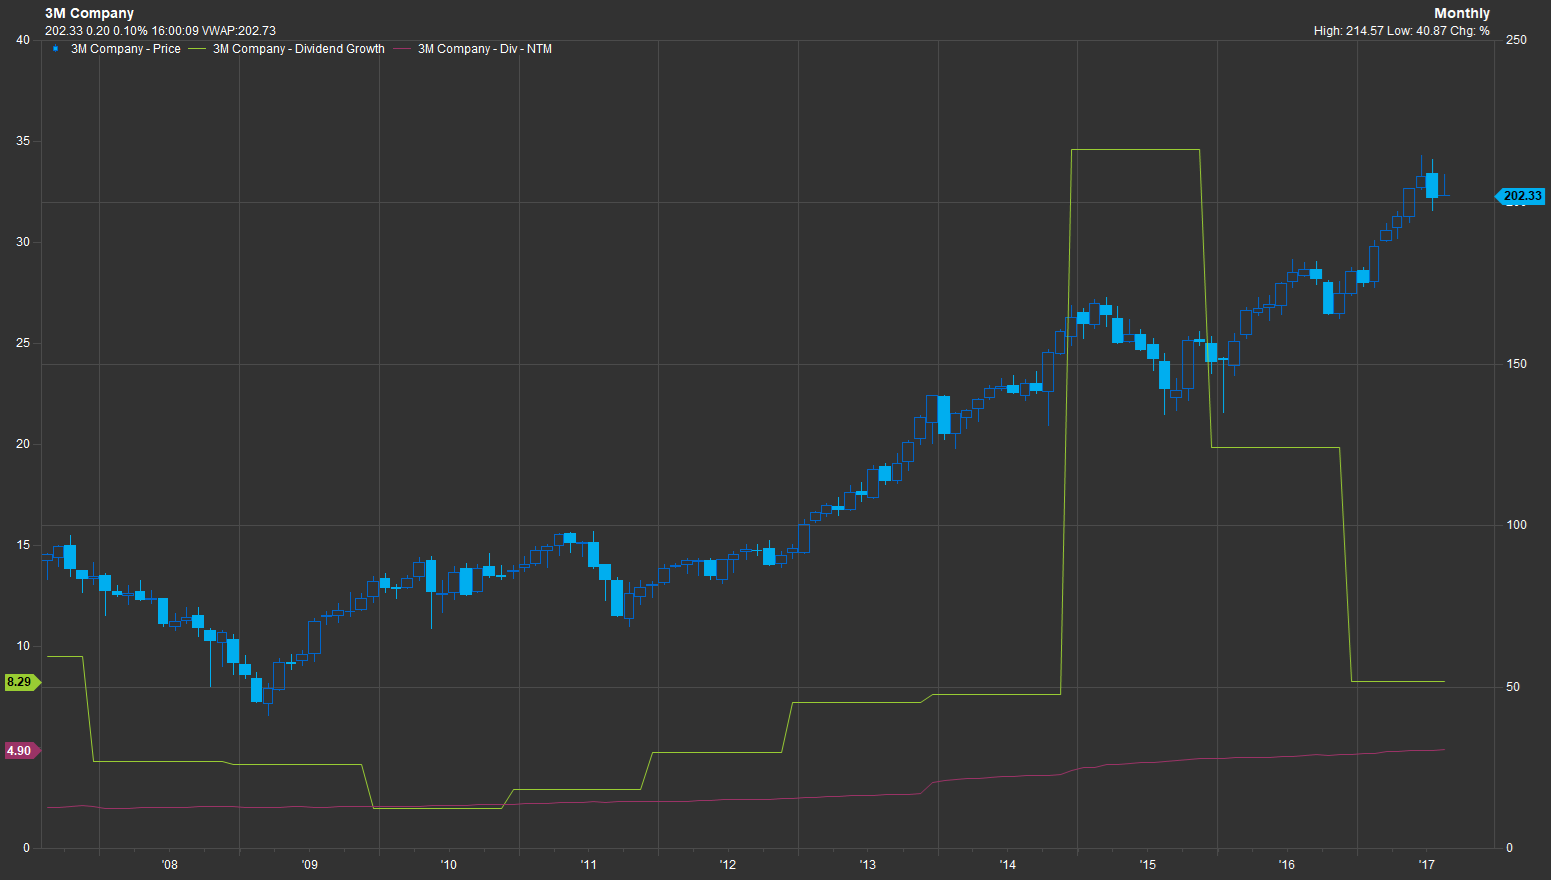
Task: Select the '16 year label on time axis
Action: [x=1286, y=865]
